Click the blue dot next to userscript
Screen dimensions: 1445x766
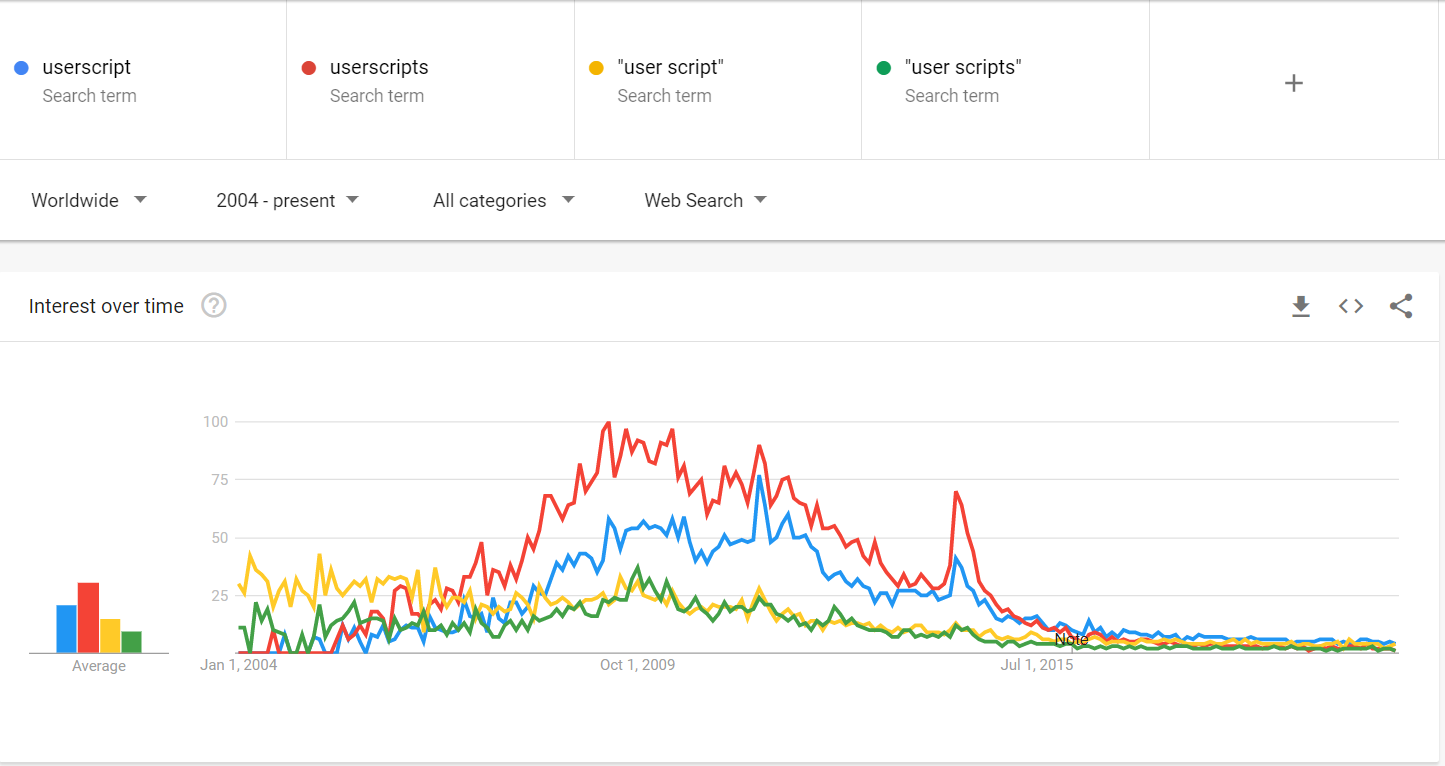pos(21,68)
